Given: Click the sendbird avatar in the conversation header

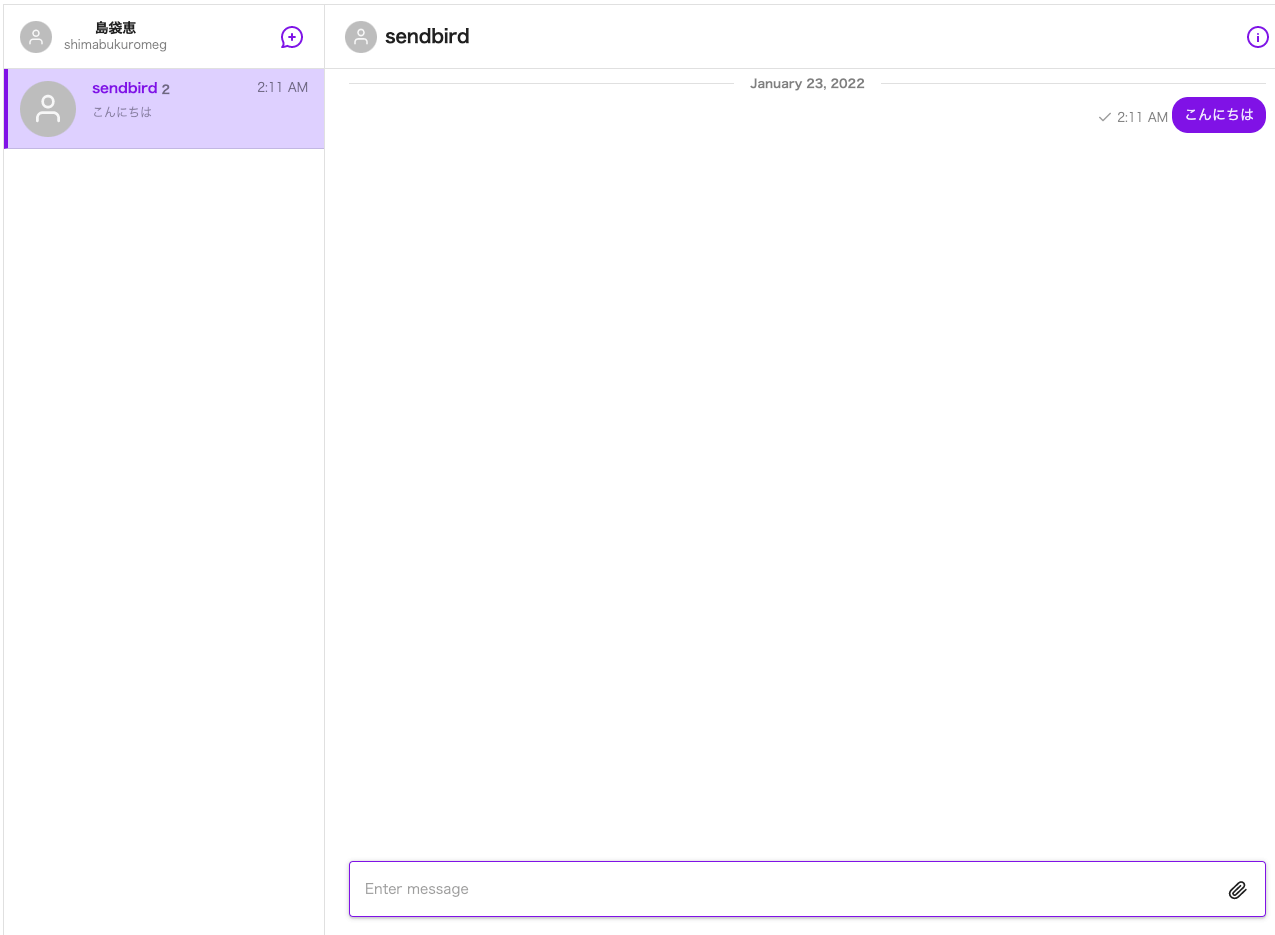Looking at the screenshot, I should [x=361, y=37].
